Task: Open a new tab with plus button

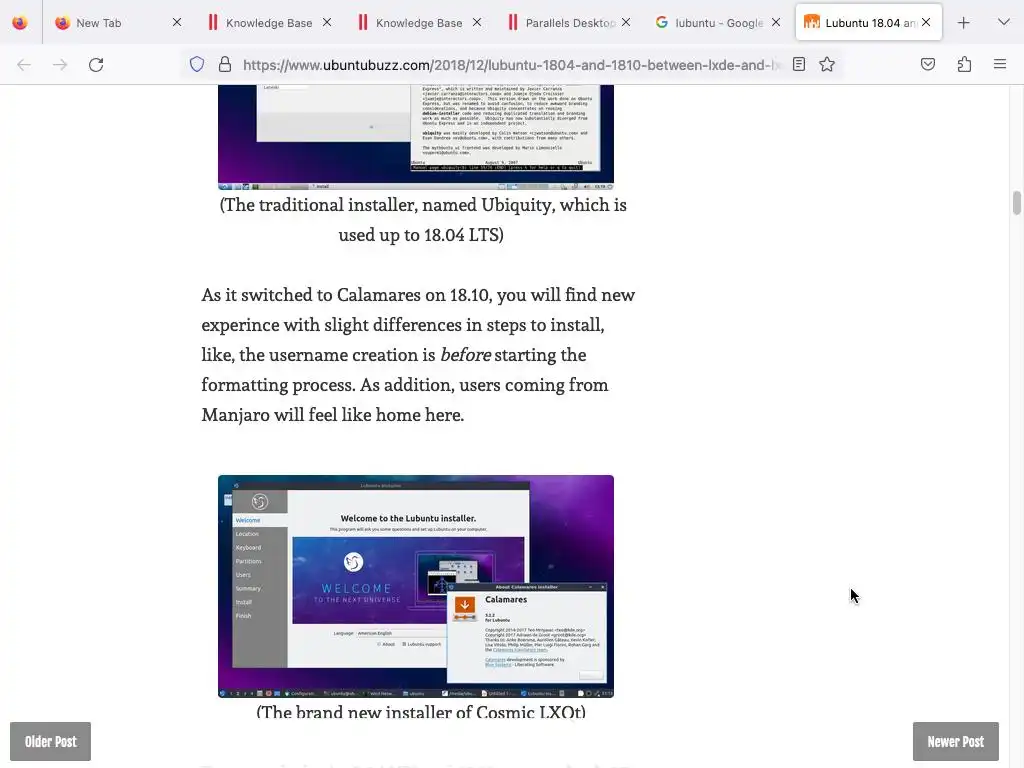Action: click(x=963, y=23)
